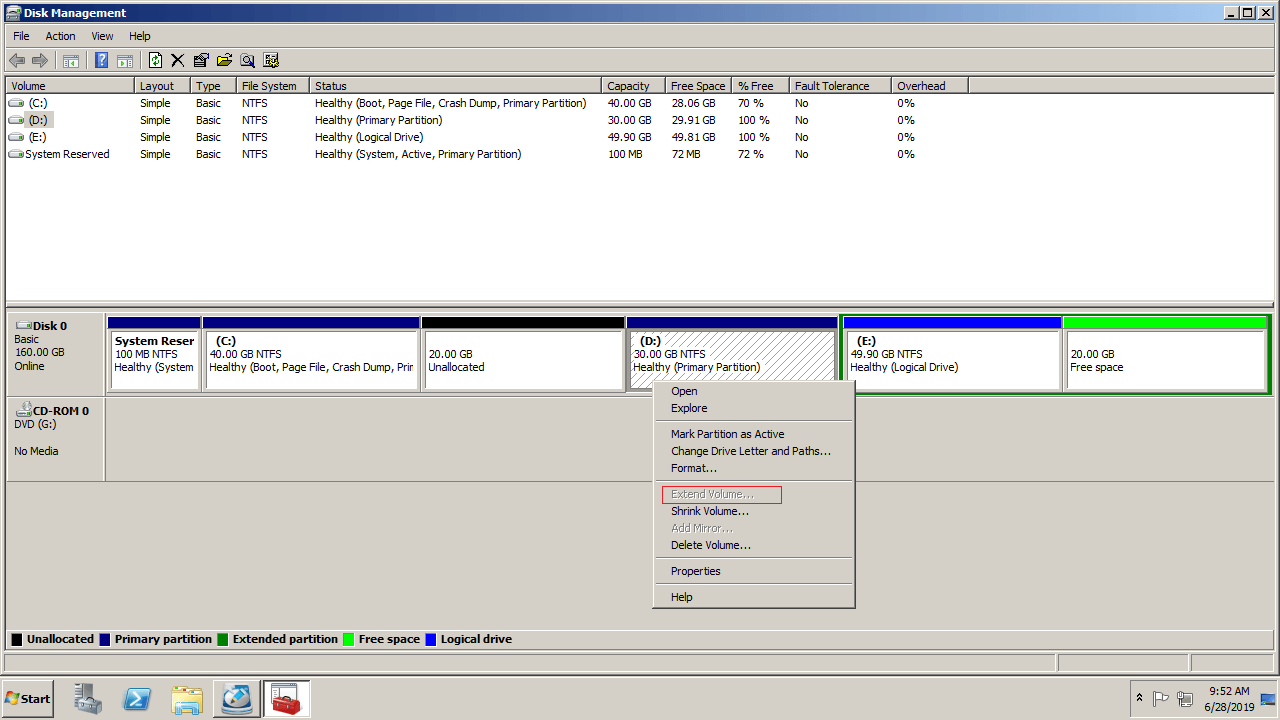Open the Action menu
Viewport: 1280px width, 720px height.
pos(60,36)
